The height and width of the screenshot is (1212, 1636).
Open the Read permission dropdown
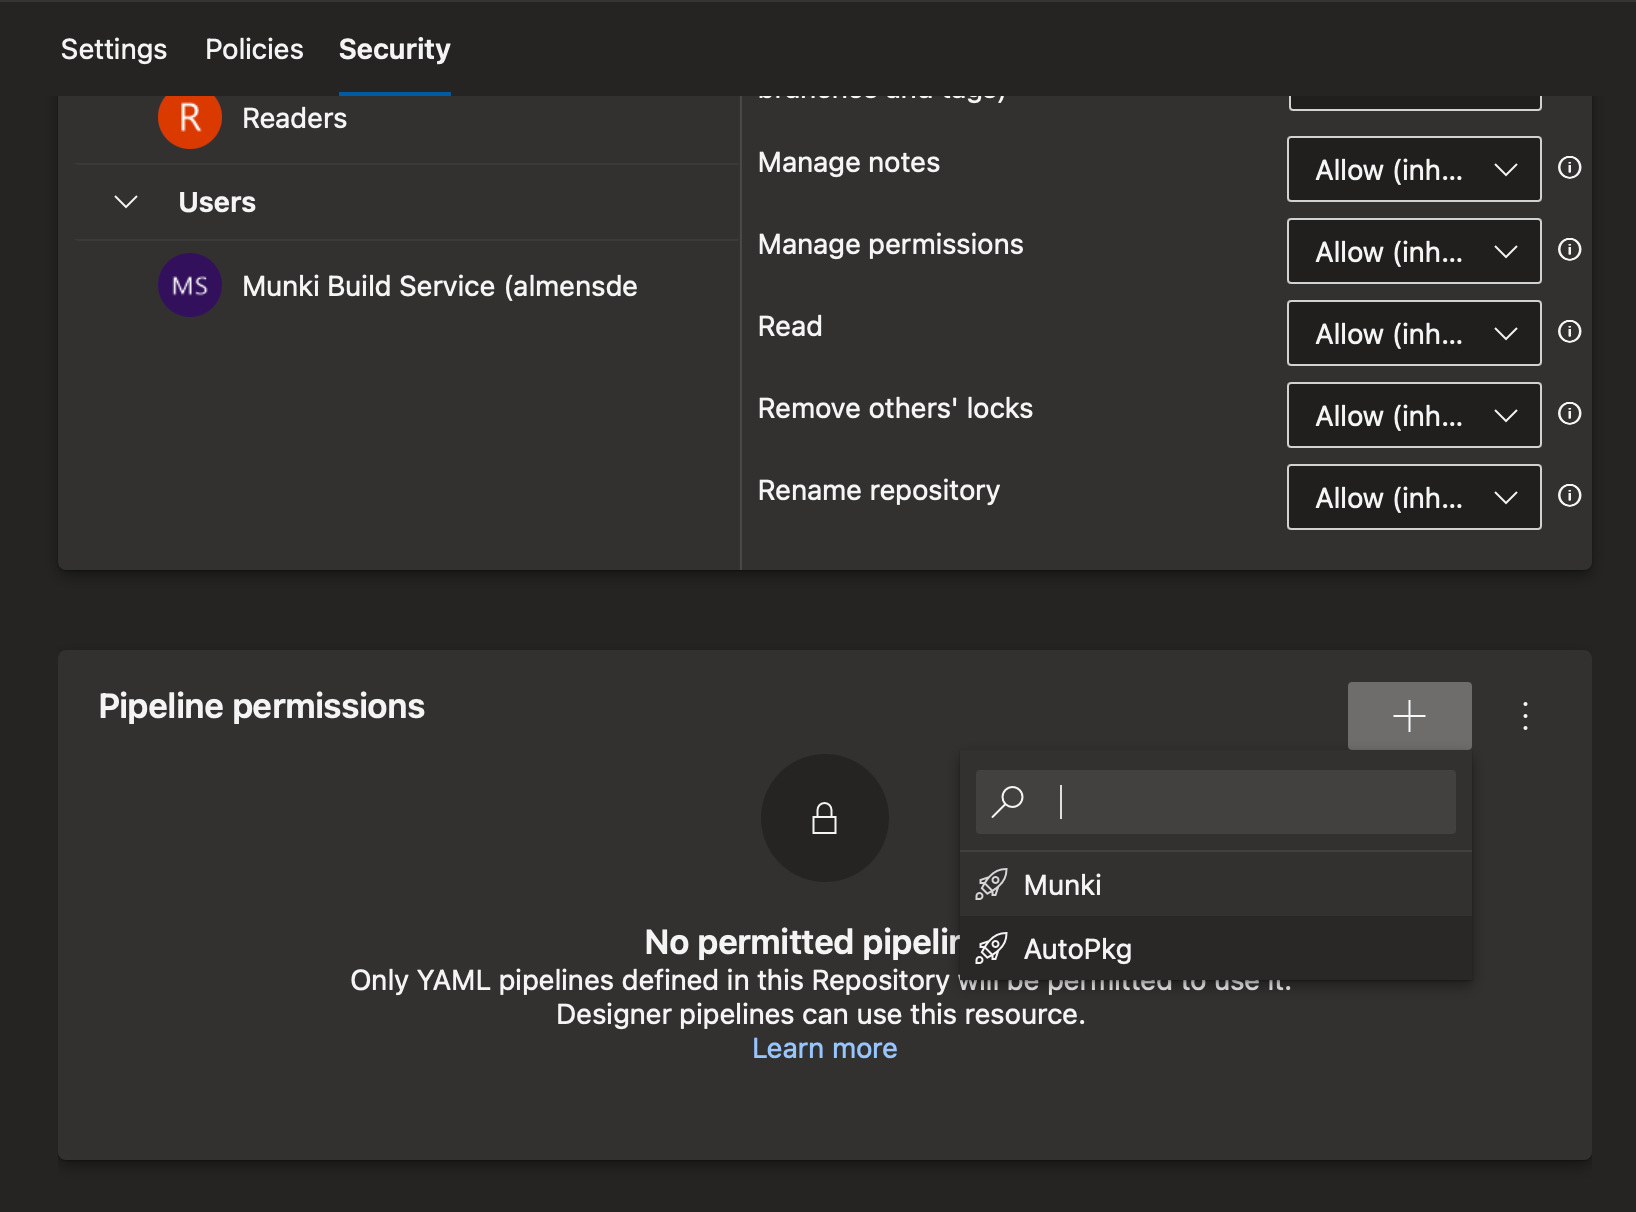(x=1413, y=333)
